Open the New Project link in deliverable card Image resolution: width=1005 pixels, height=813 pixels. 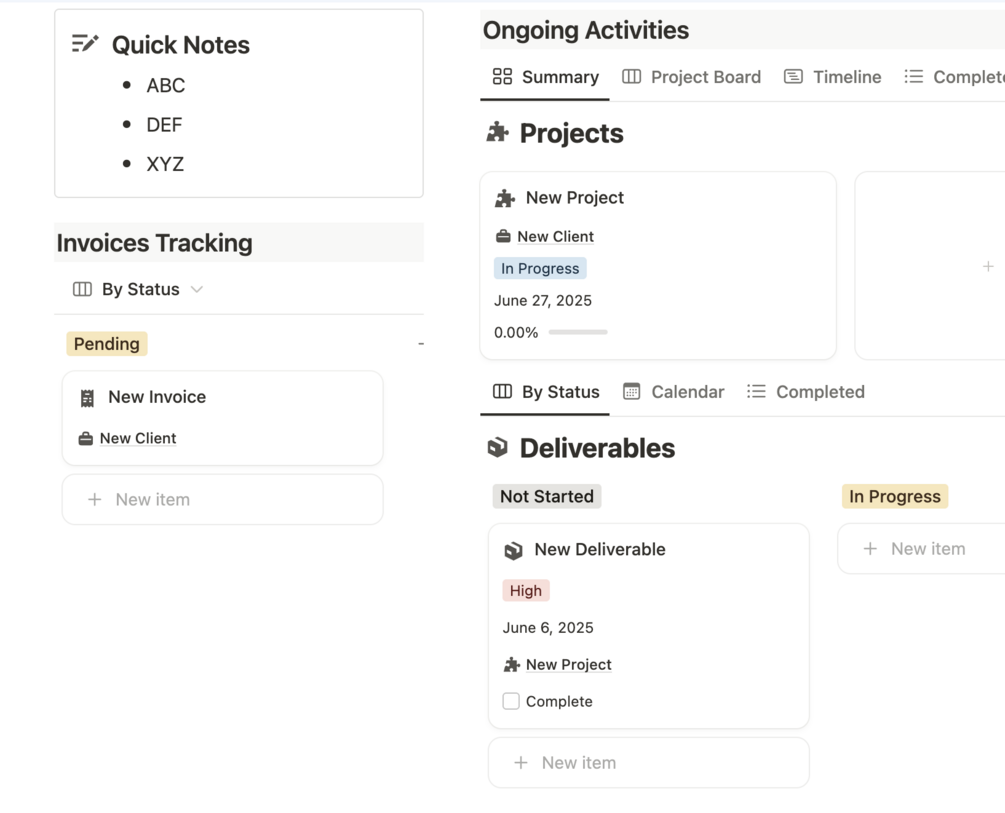point(568,665)
